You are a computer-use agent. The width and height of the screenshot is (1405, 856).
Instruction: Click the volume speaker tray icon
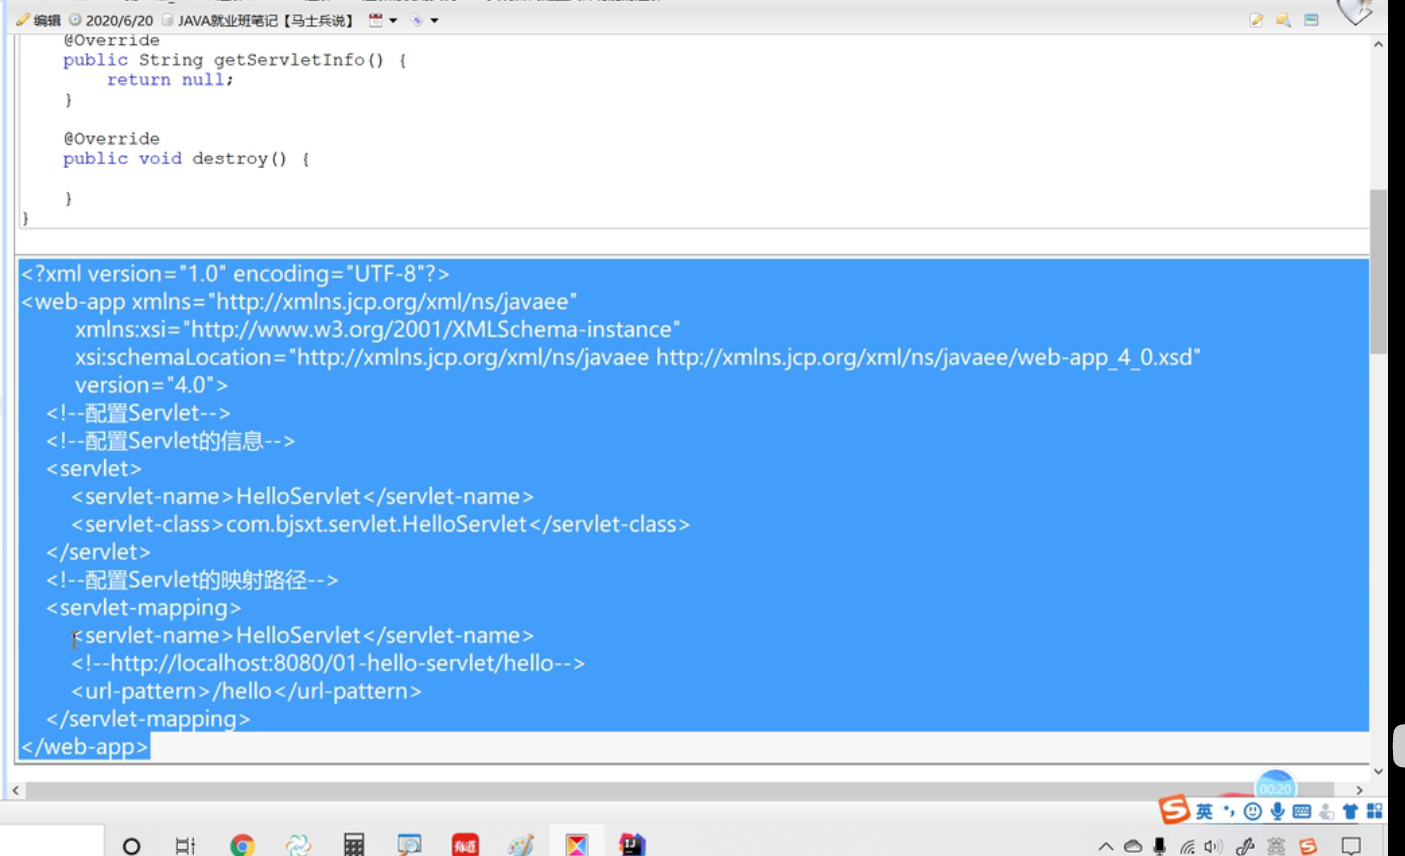pos(1213,846)
